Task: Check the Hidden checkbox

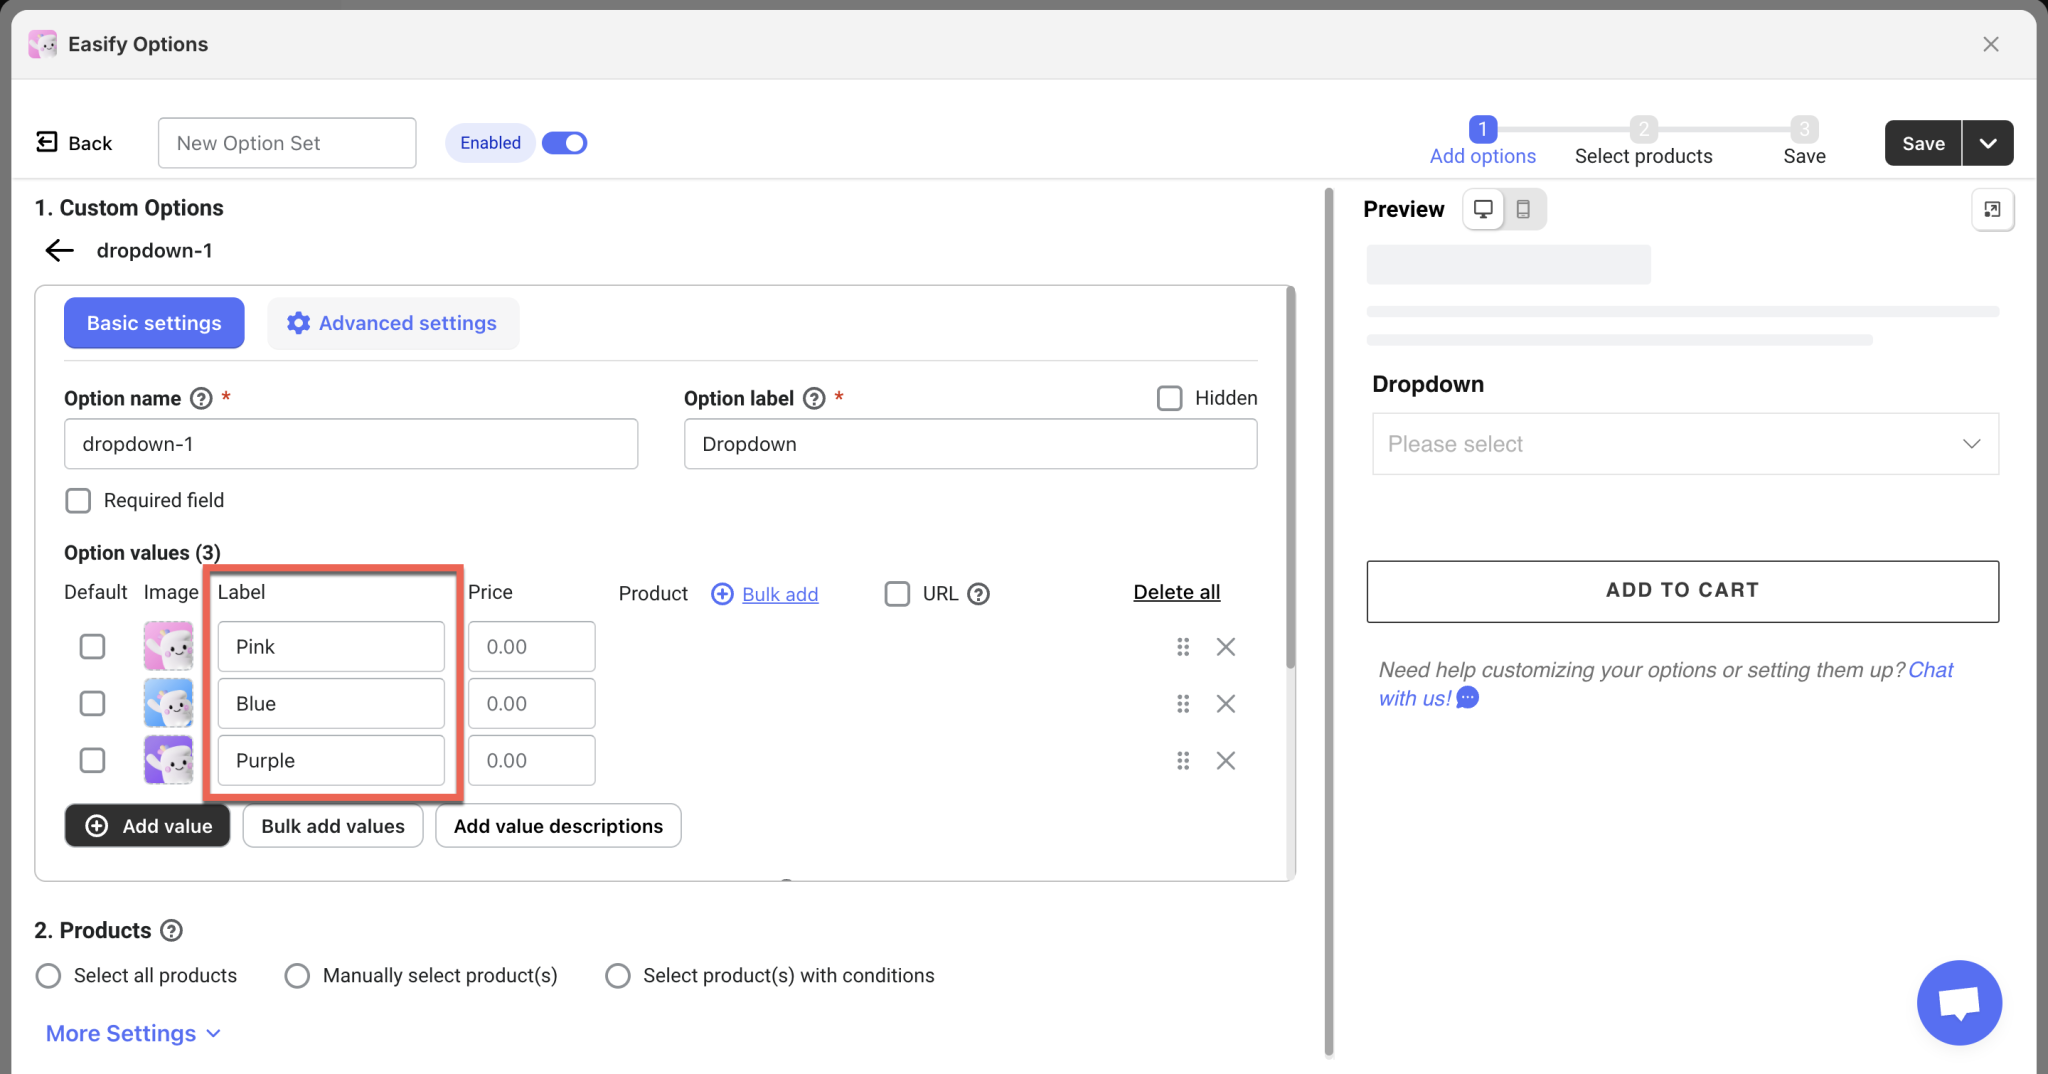Action: pyautogui.click(x=1169, y=398)
